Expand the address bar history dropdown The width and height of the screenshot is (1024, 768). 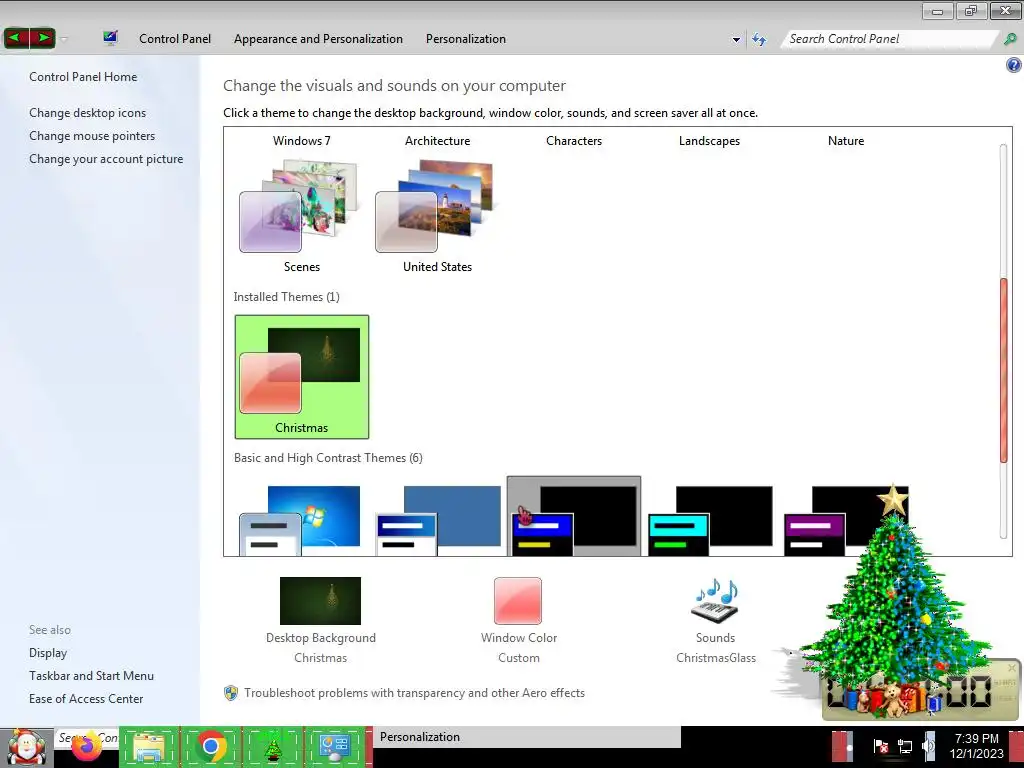[x=736, y=40]
